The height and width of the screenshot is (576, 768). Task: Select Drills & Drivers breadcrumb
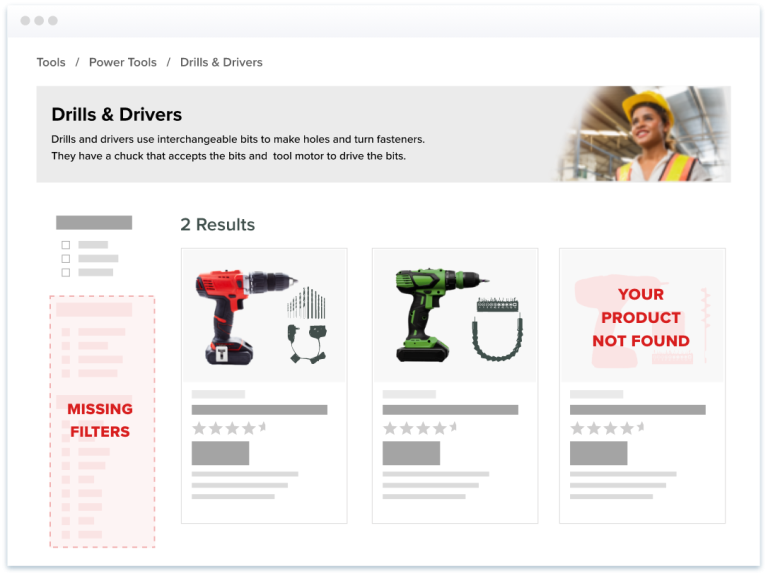[x=221, y=62]
